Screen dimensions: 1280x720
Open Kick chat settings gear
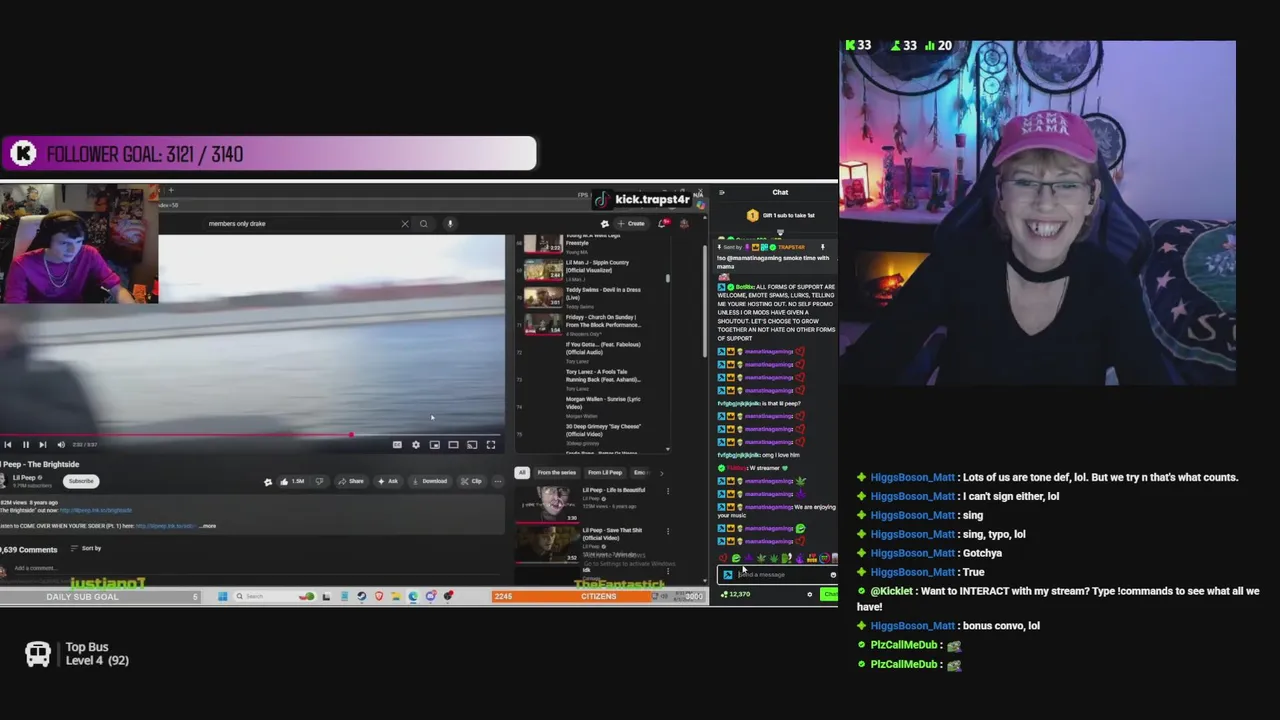click(x=810, y=595)
